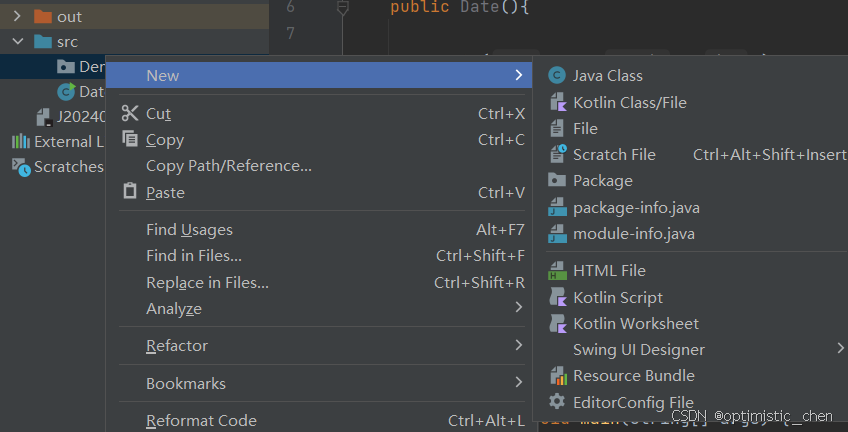Click the Kotlin Class/File icon
The image size is (848, 432).
coord(557,102)
